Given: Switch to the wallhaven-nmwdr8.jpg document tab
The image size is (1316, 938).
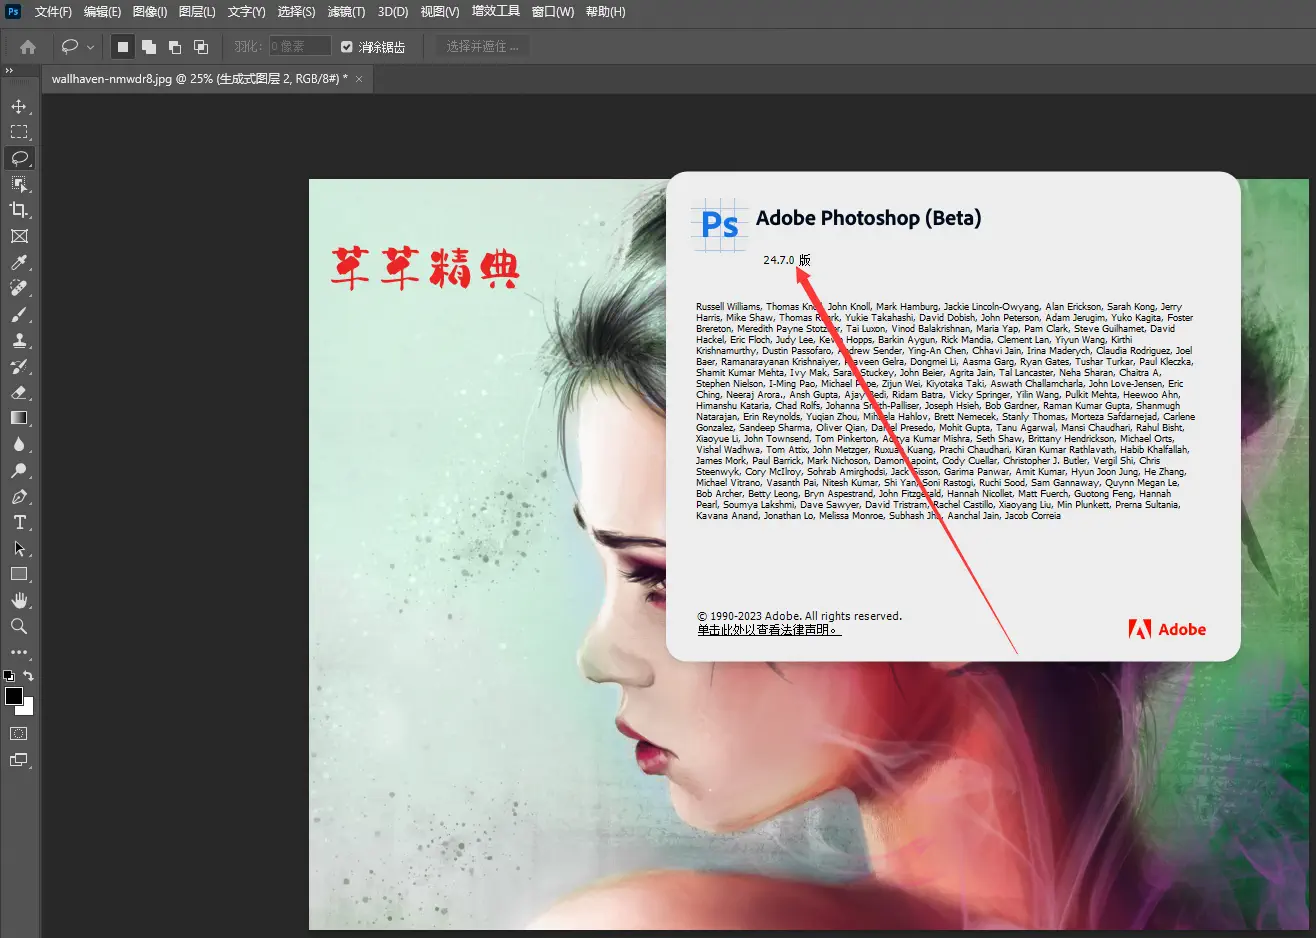Looking at the screenshot, I should pyautogui.click(x=199, y=78).
